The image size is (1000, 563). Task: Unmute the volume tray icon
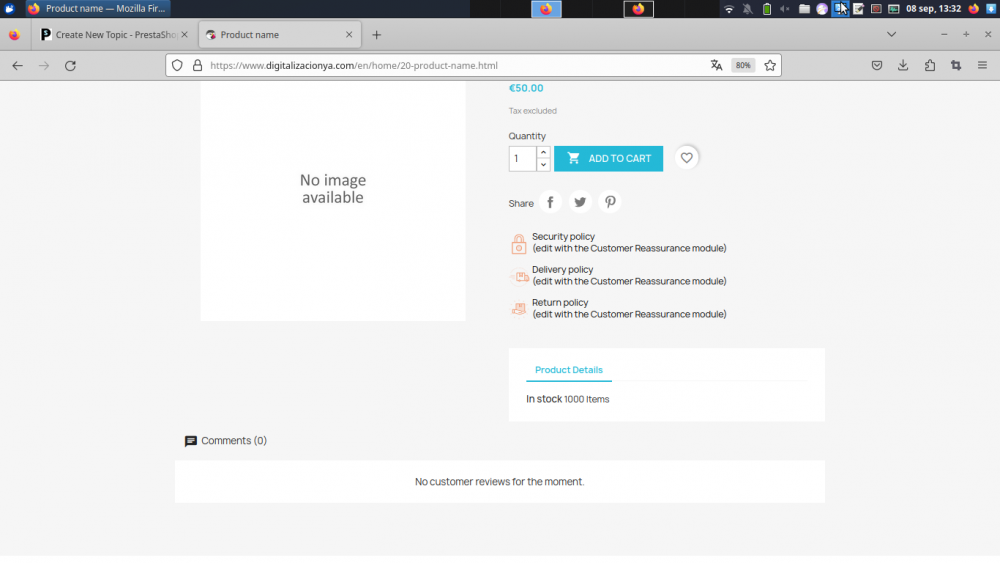pos(784,9)
